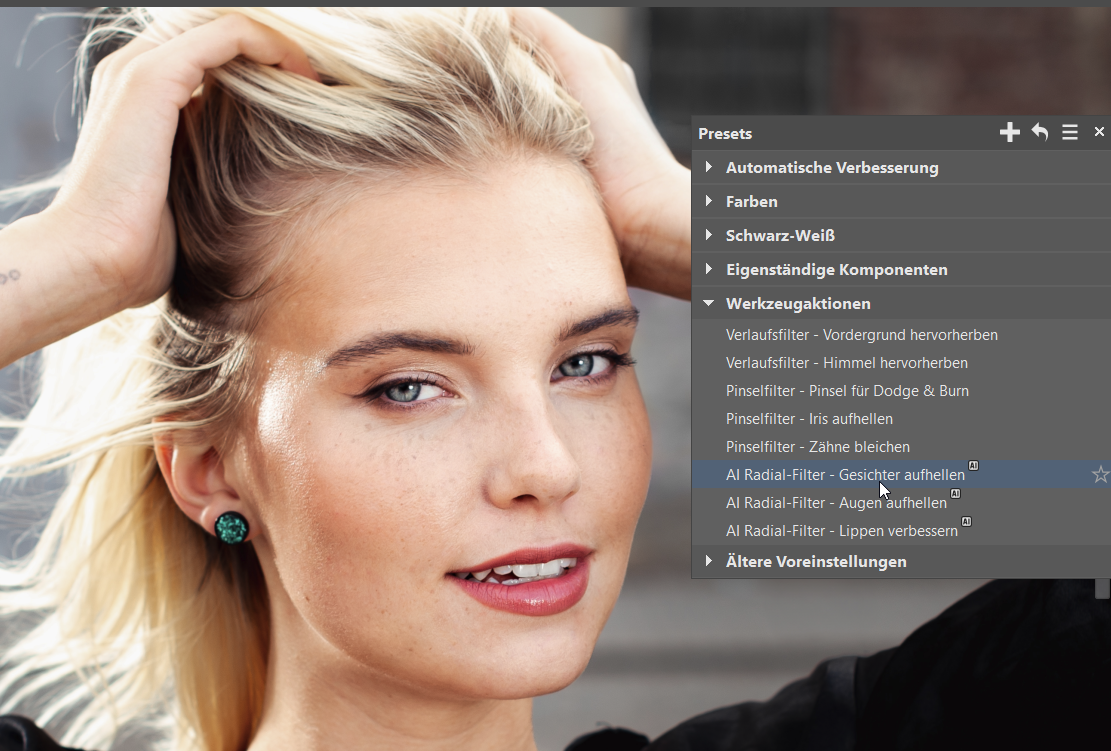1111x751 pixels.
Task: Star the Gesichter aufhellen preset as favorite
Action: tap(1100, 475)
